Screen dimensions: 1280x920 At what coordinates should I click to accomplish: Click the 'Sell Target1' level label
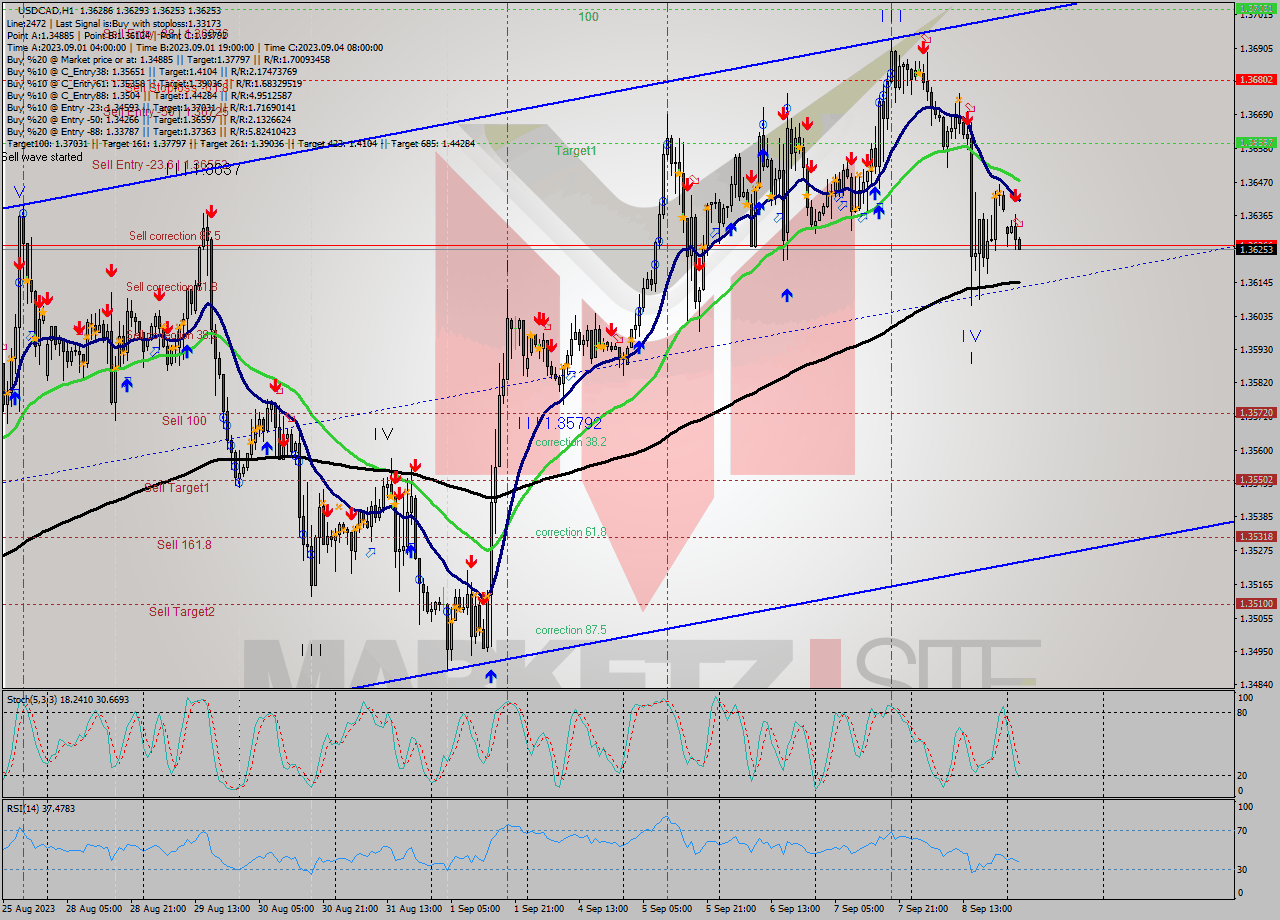tap(177, 488)
